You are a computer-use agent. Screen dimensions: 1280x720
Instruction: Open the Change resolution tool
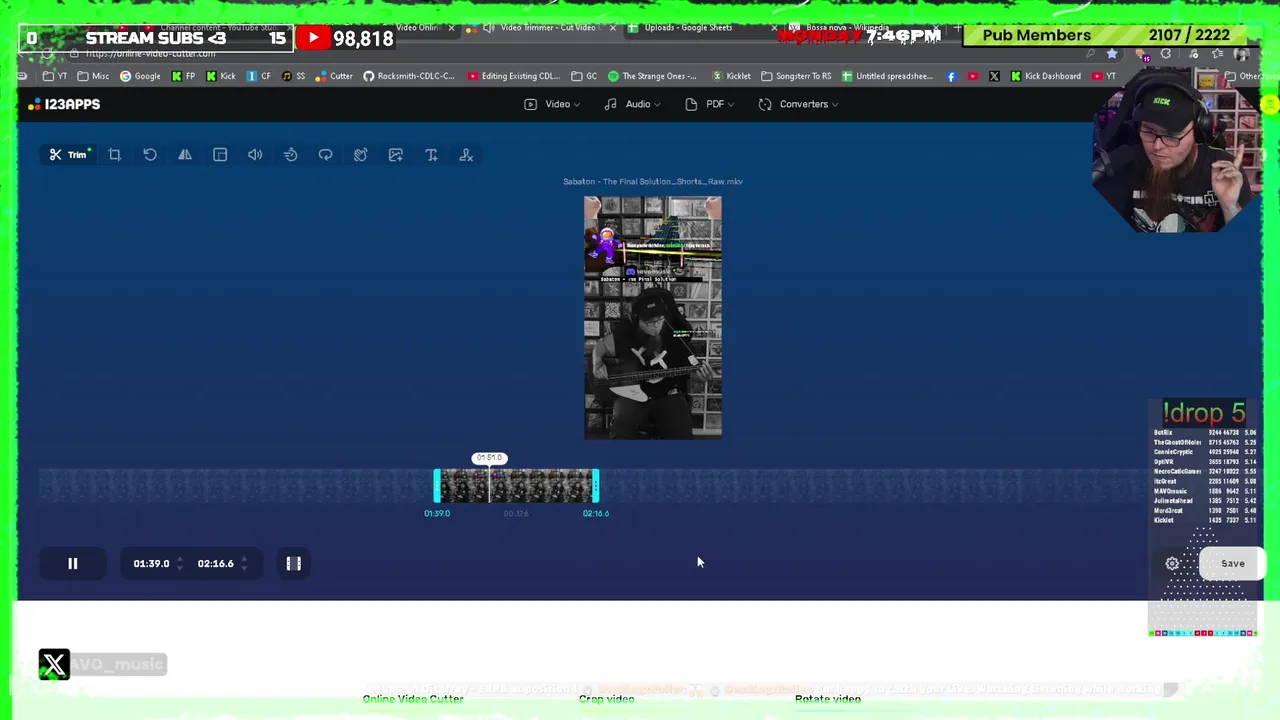[220, 155]
